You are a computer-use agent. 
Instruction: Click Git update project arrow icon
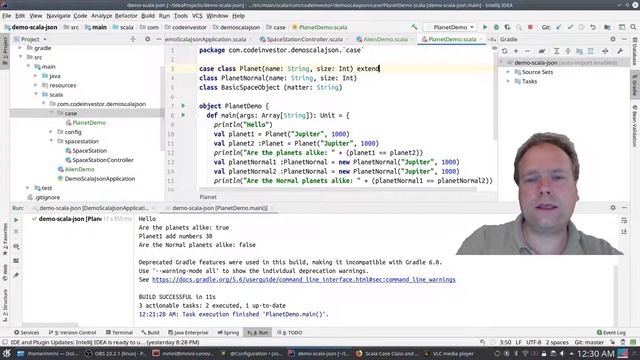coord(558,27)
